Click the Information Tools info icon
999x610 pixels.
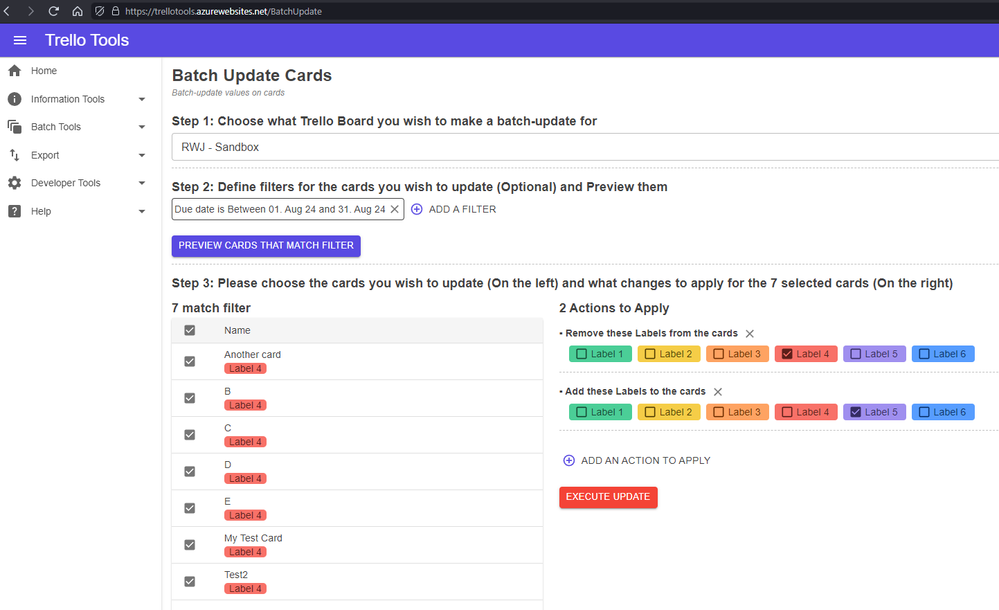[x=14, y=99]
